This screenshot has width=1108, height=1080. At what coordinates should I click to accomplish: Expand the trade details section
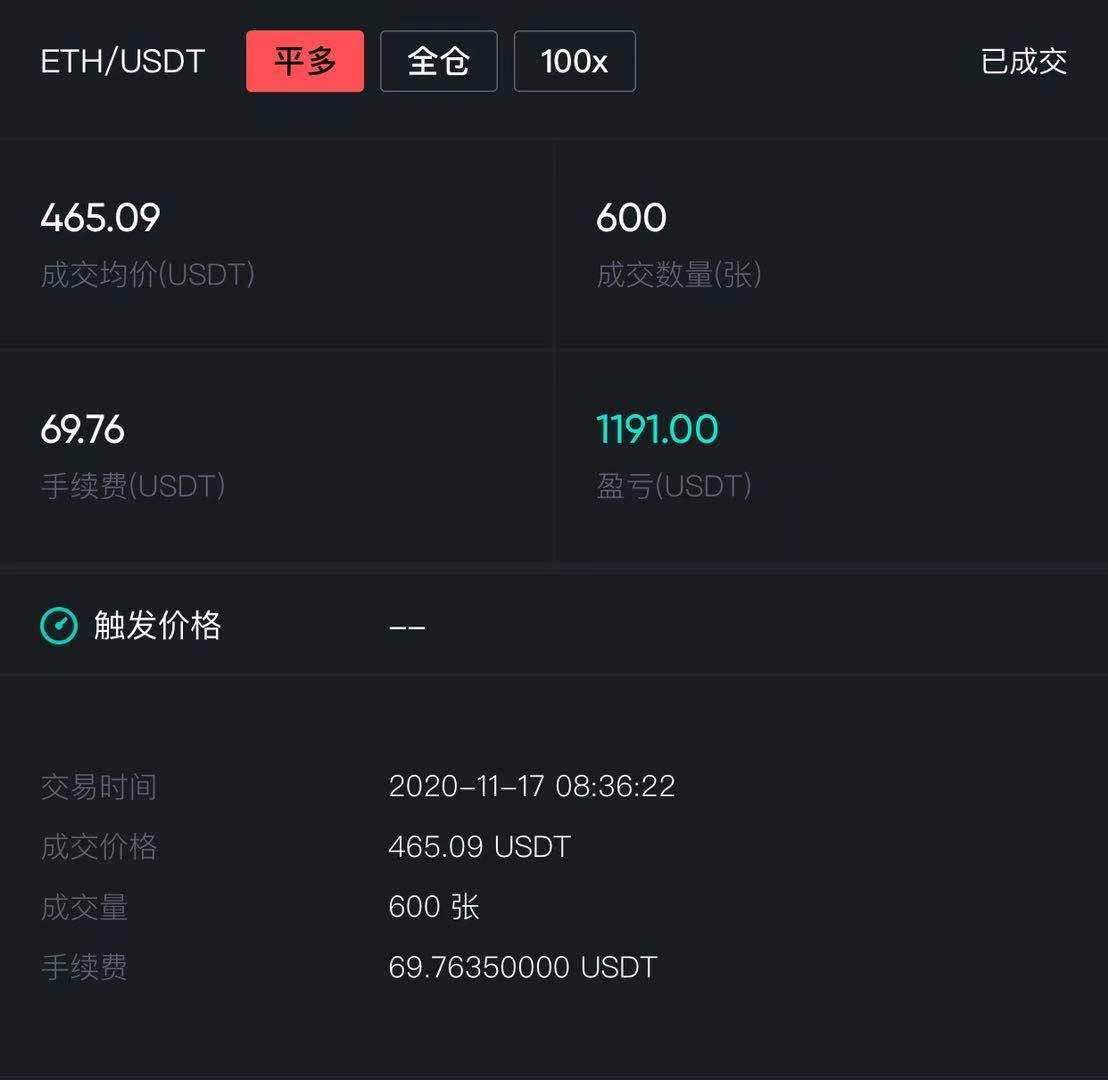[554, 875]
